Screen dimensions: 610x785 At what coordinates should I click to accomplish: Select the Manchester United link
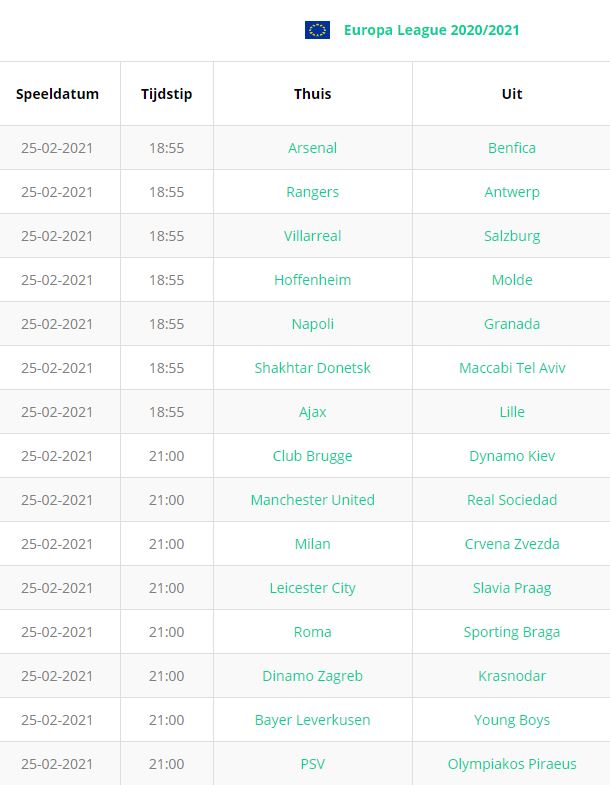click(x=313, y=500)
